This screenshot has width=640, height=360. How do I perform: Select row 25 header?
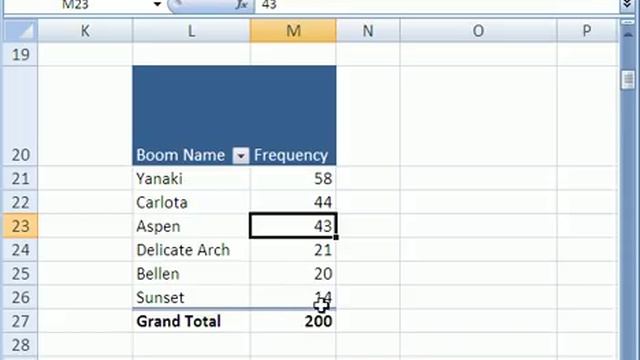(x=20, y=273)
